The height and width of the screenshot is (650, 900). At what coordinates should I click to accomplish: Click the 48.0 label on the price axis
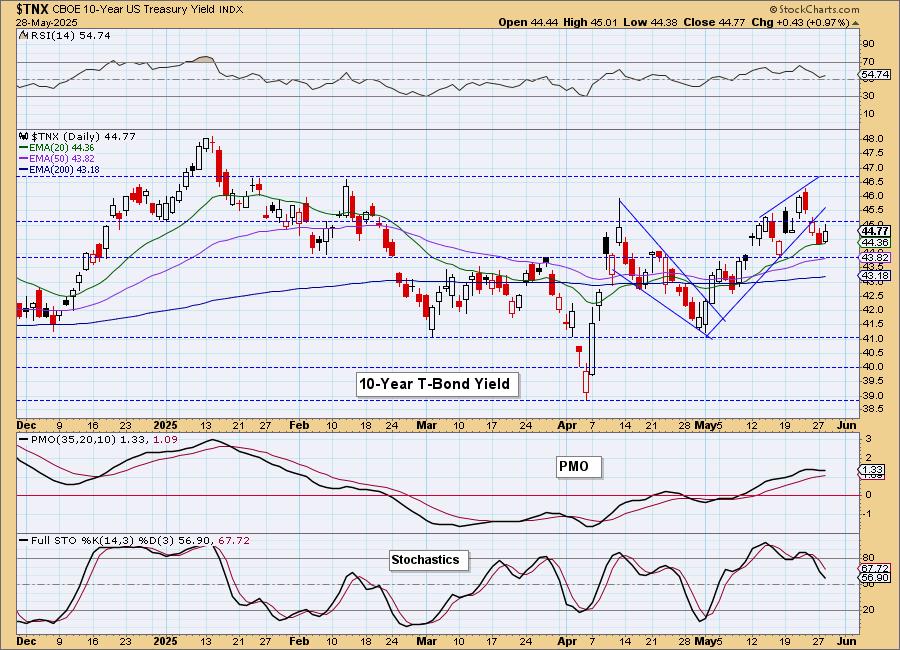tap(872, 139)
